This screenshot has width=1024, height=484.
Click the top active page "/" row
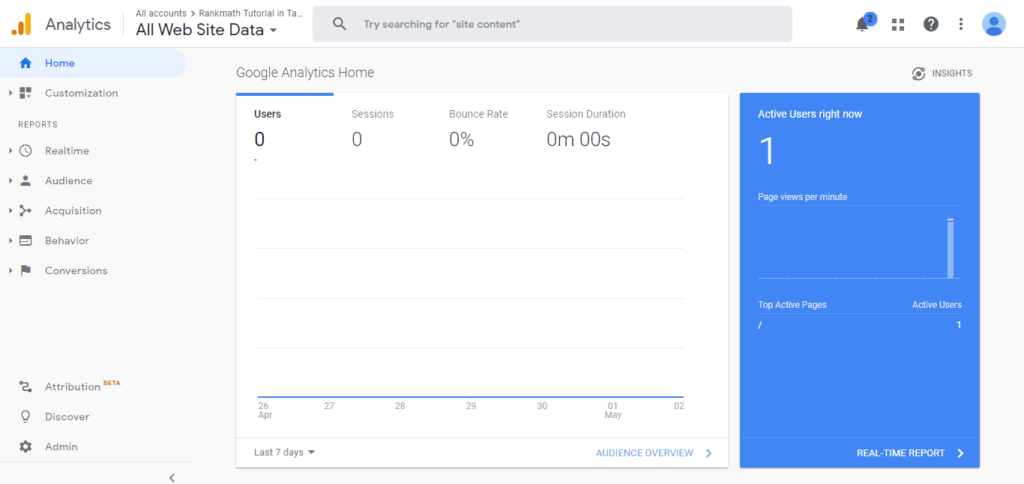tap(859, 325)
